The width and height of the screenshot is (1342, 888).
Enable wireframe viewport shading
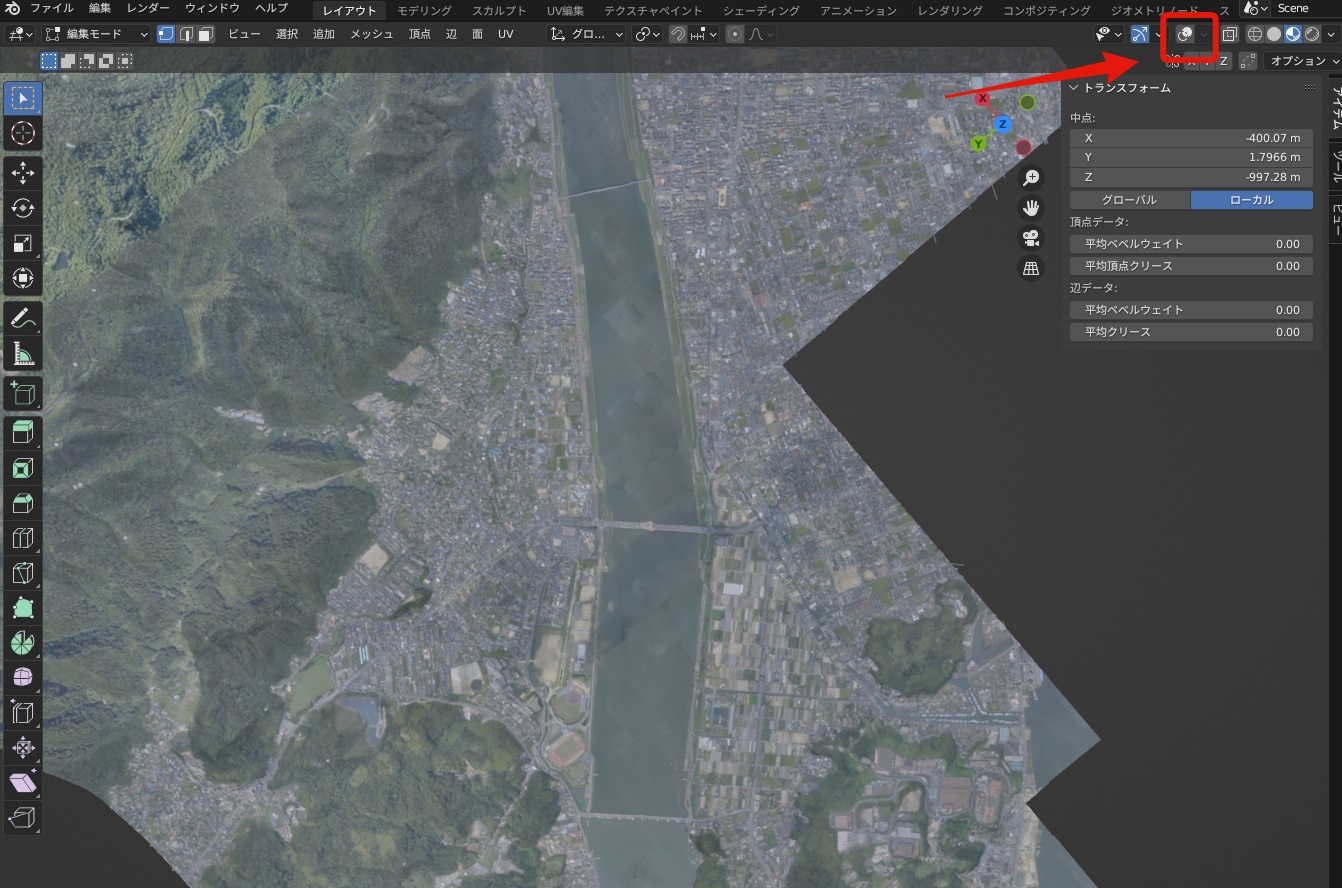1254,34
